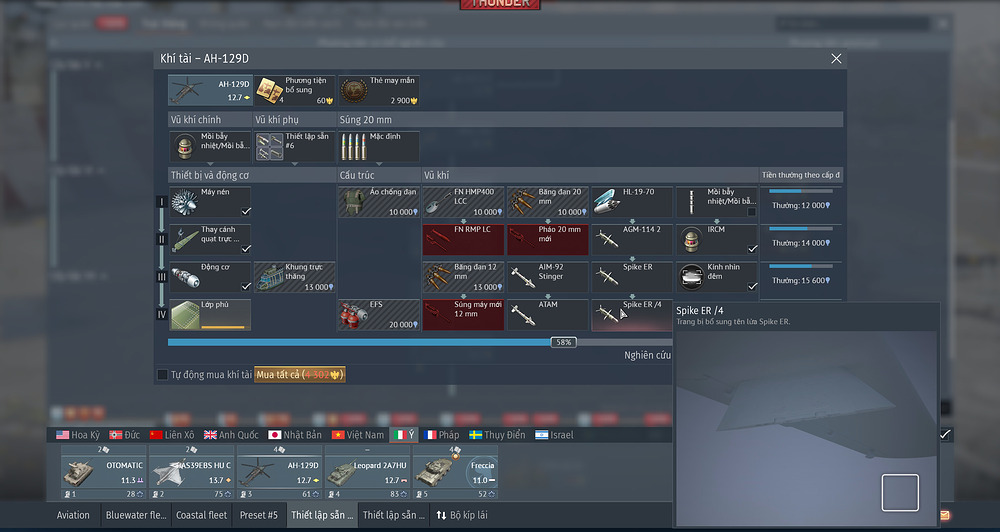Enable the Mồi bẫy nhiệt module checkbox

752,211
